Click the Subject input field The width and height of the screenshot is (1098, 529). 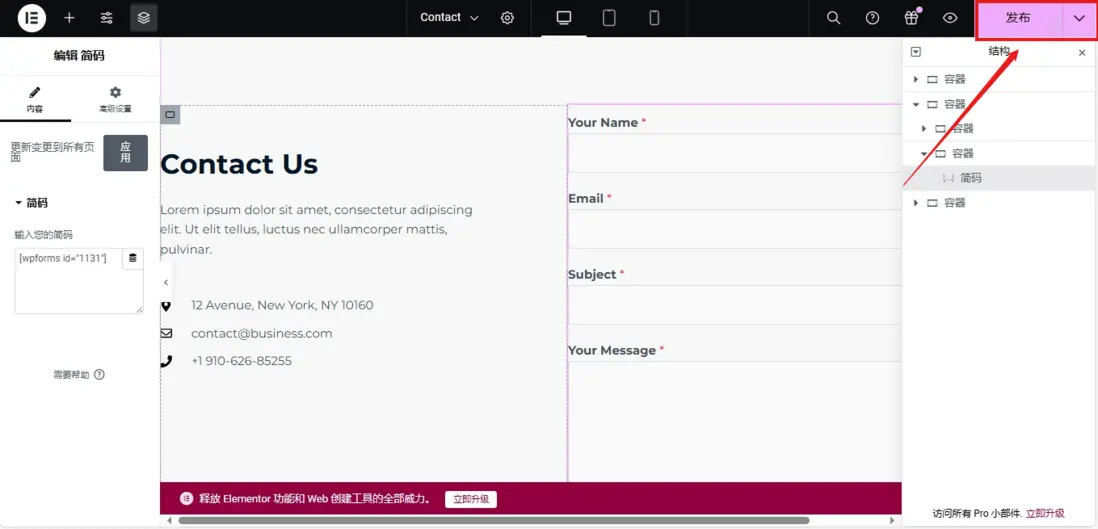coord(735,305)
